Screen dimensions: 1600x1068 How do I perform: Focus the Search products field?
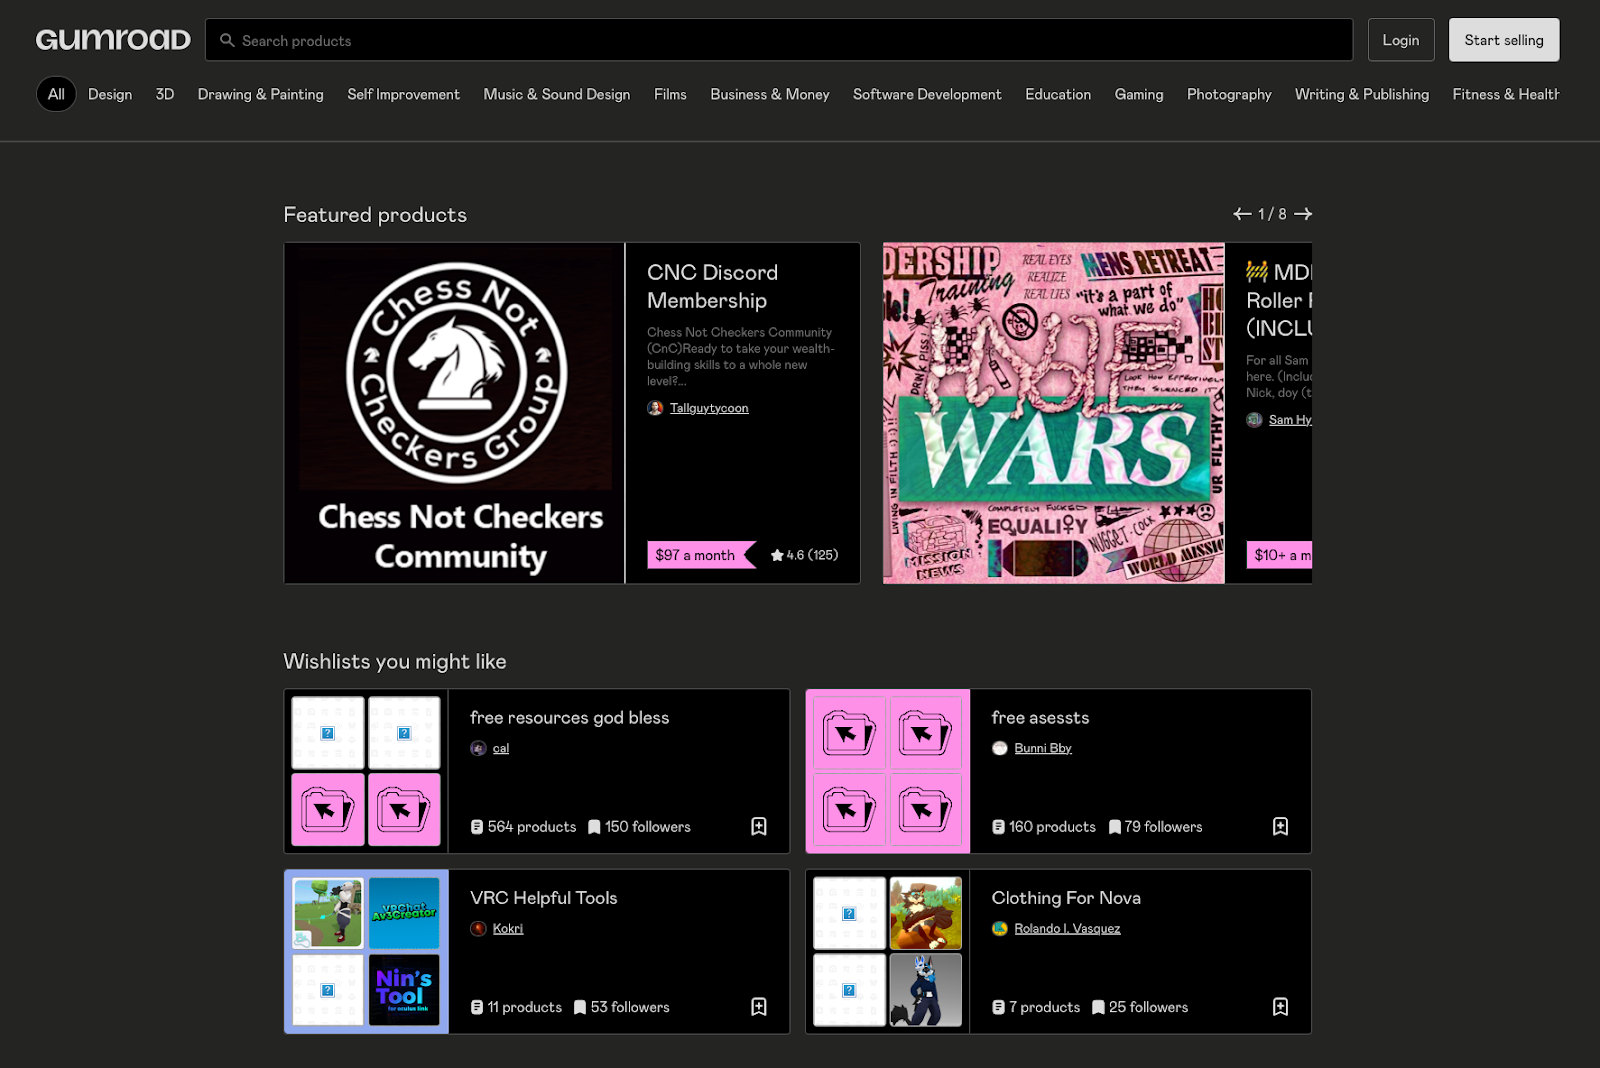(779, 40)
